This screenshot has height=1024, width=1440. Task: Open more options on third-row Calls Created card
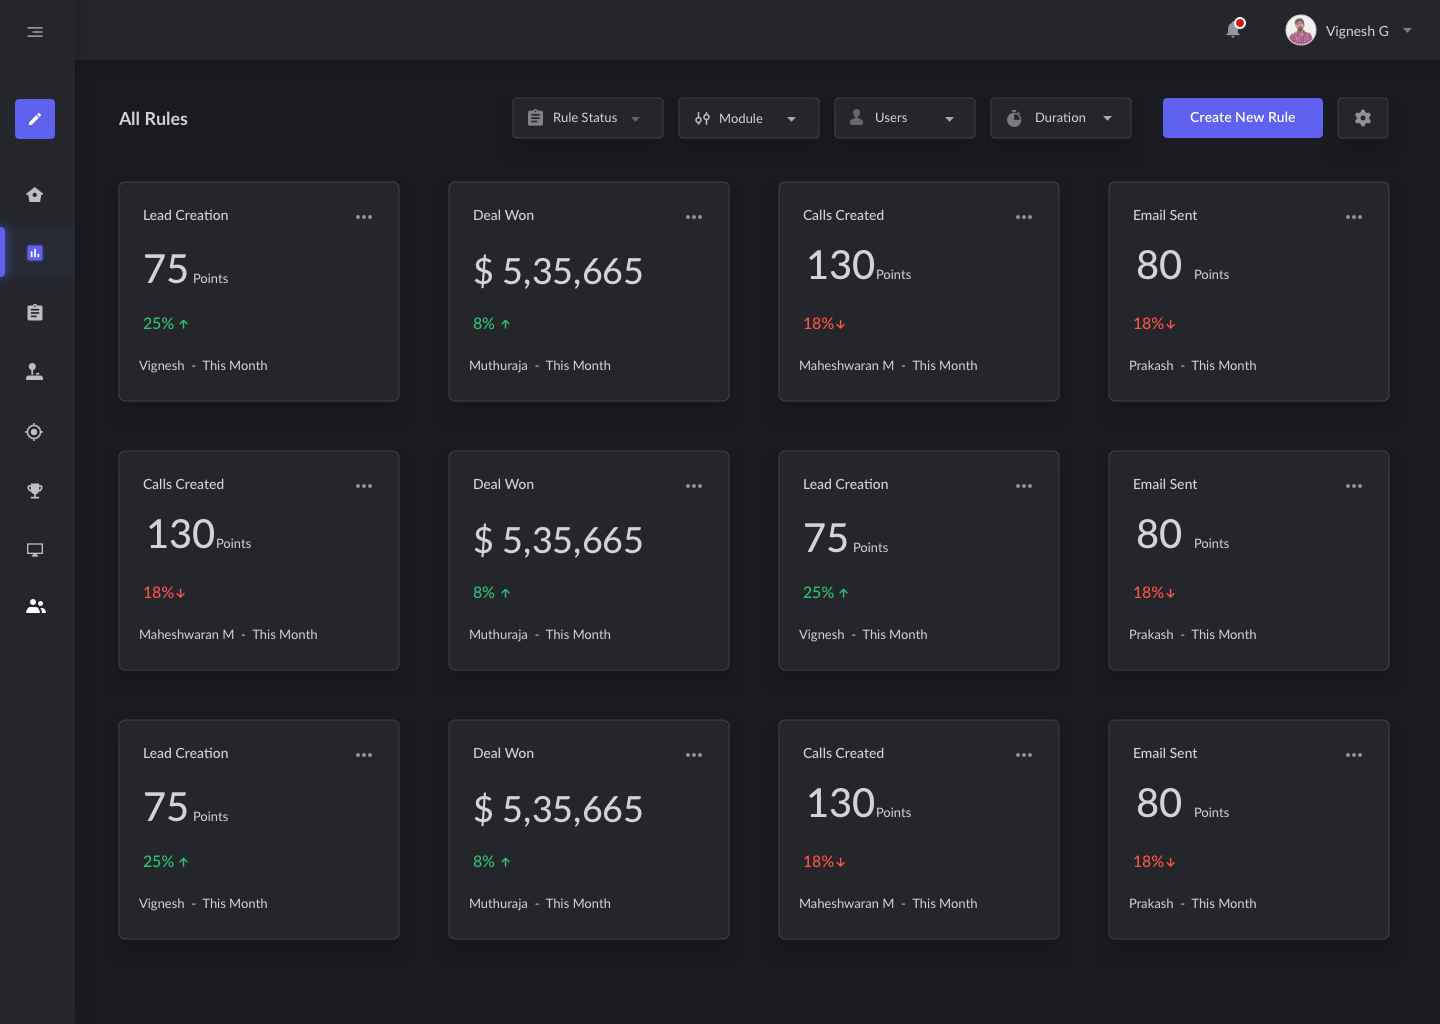pyautogui.click(x=1024, y=755)
